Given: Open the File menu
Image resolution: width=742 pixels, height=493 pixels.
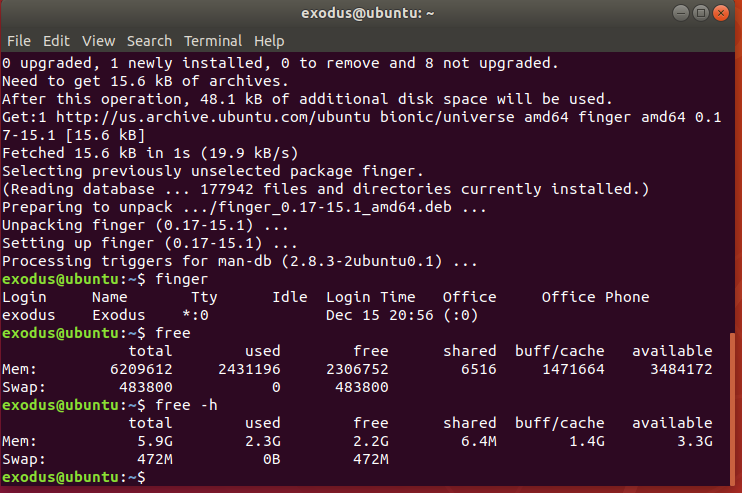Looking at the screenshot, I should 19,41.
